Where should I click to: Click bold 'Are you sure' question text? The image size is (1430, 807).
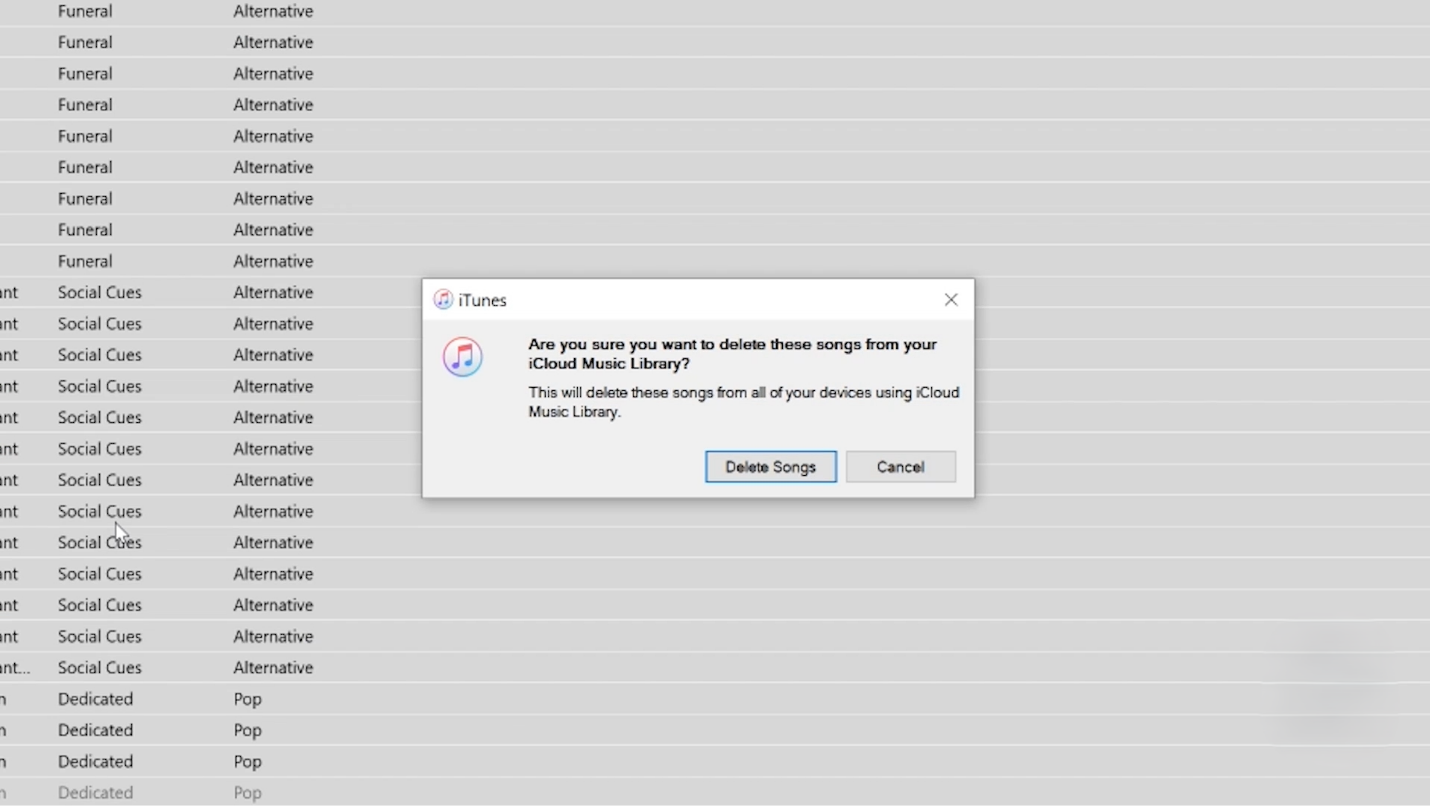coord(732,354)
